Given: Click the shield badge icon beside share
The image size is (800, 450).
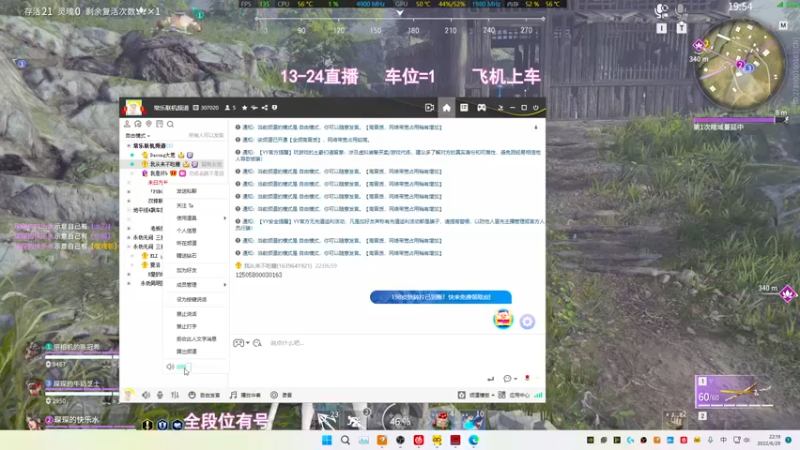Looking at the screenshot, I should click(x=274, y=108).
